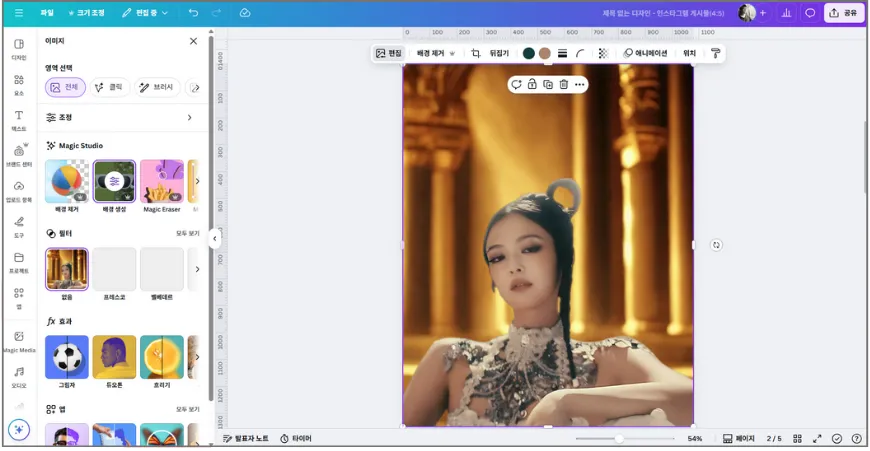
Task: Open the 크기 조정 (Resize) menu
Action: (86, 13)
